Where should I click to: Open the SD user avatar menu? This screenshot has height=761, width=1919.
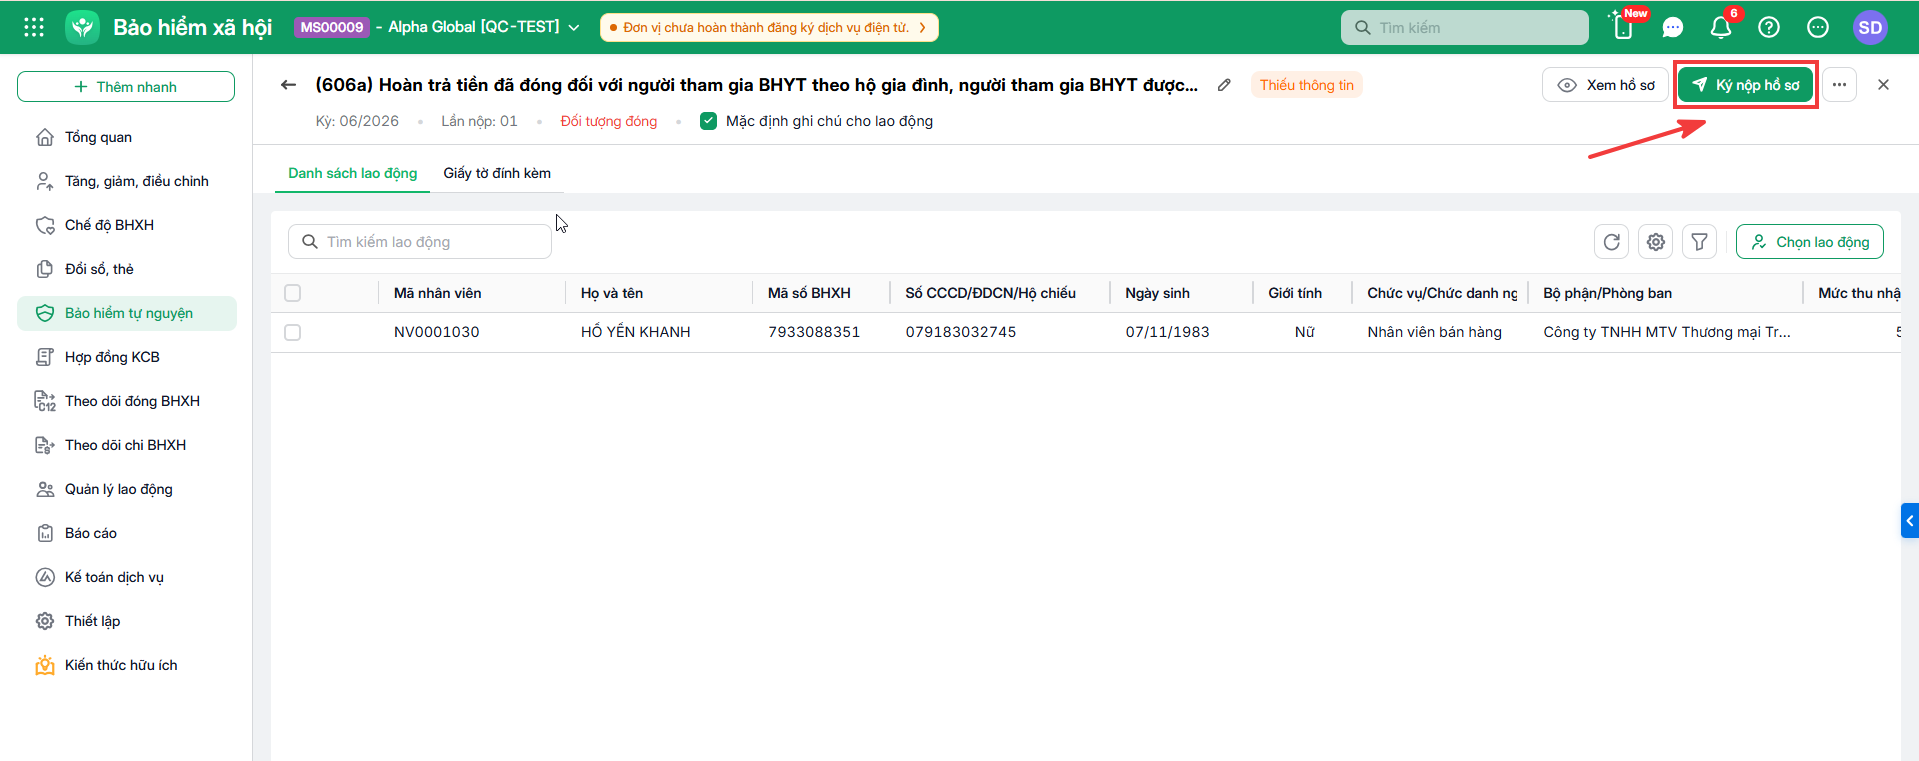[1870, 27]
